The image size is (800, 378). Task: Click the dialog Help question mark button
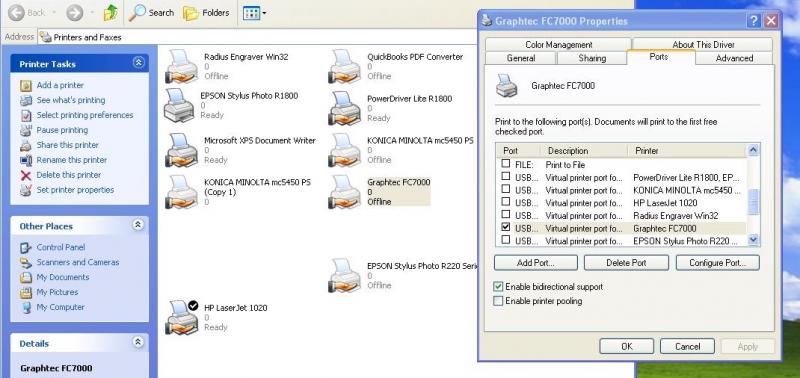click(x=754, y=21)
